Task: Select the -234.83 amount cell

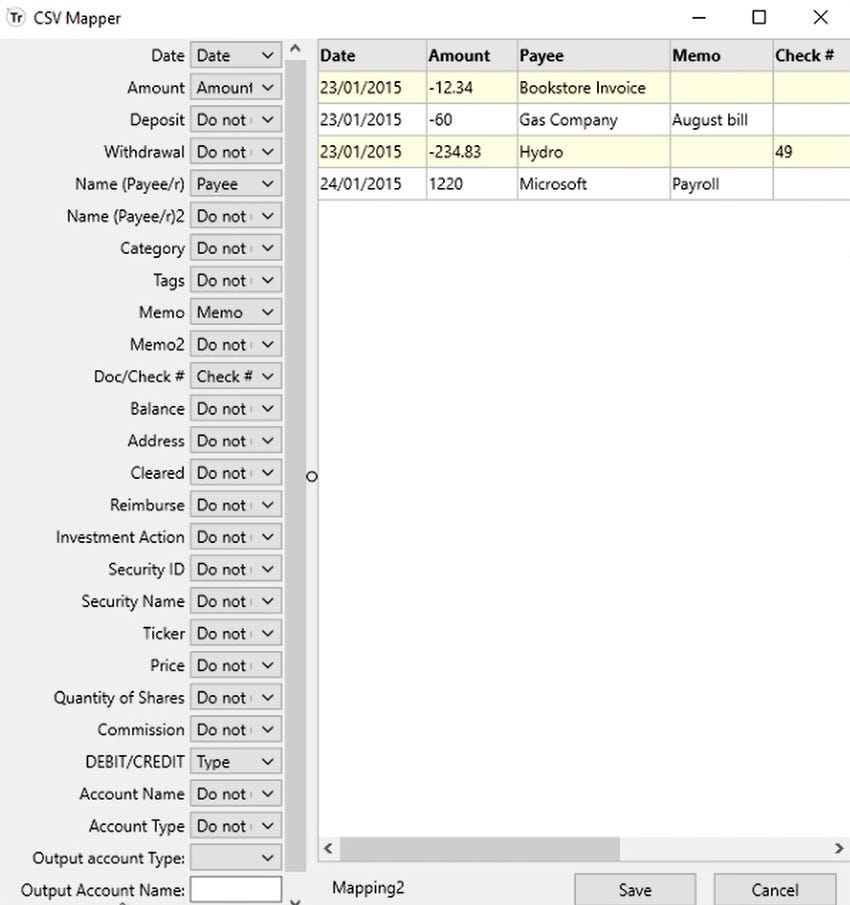Action: (x=472, y=152)
